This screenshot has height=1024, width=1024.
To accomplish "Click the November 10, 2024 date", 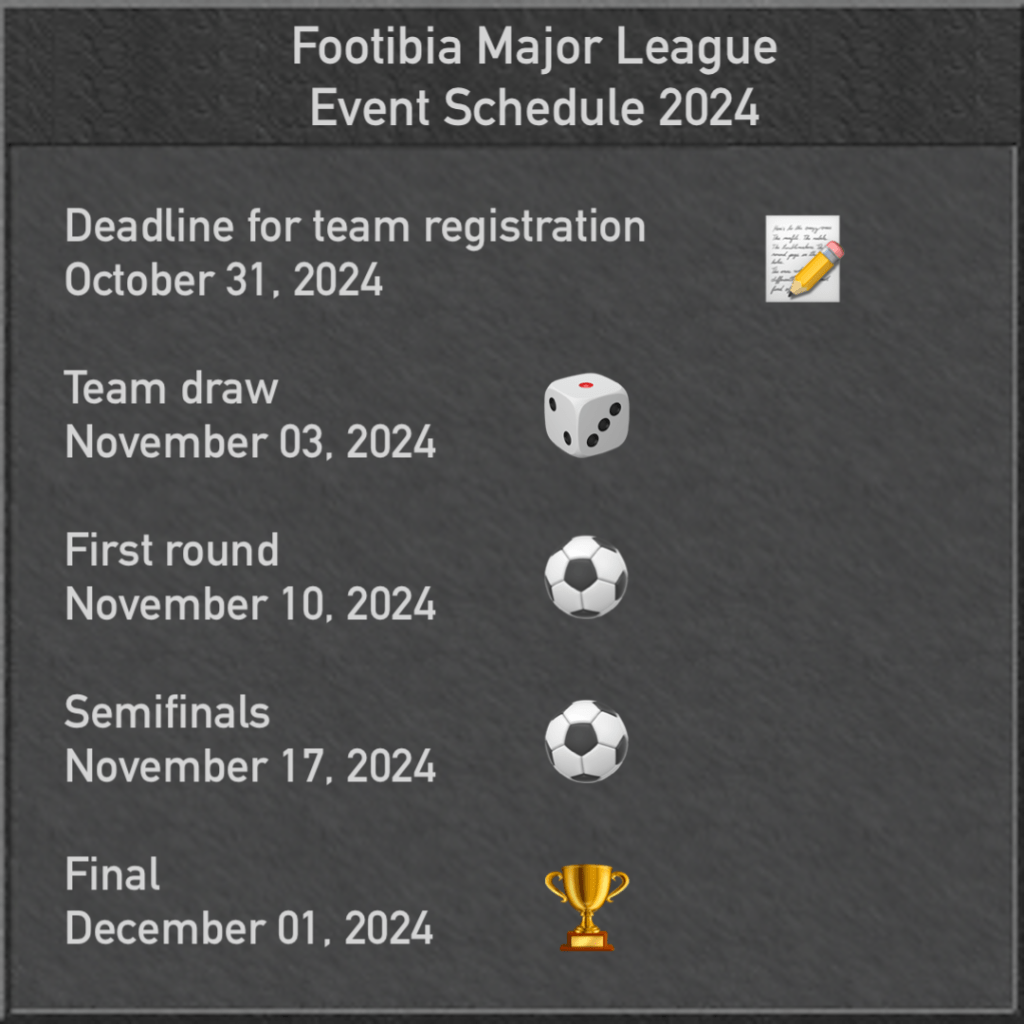I will (250, 604).
